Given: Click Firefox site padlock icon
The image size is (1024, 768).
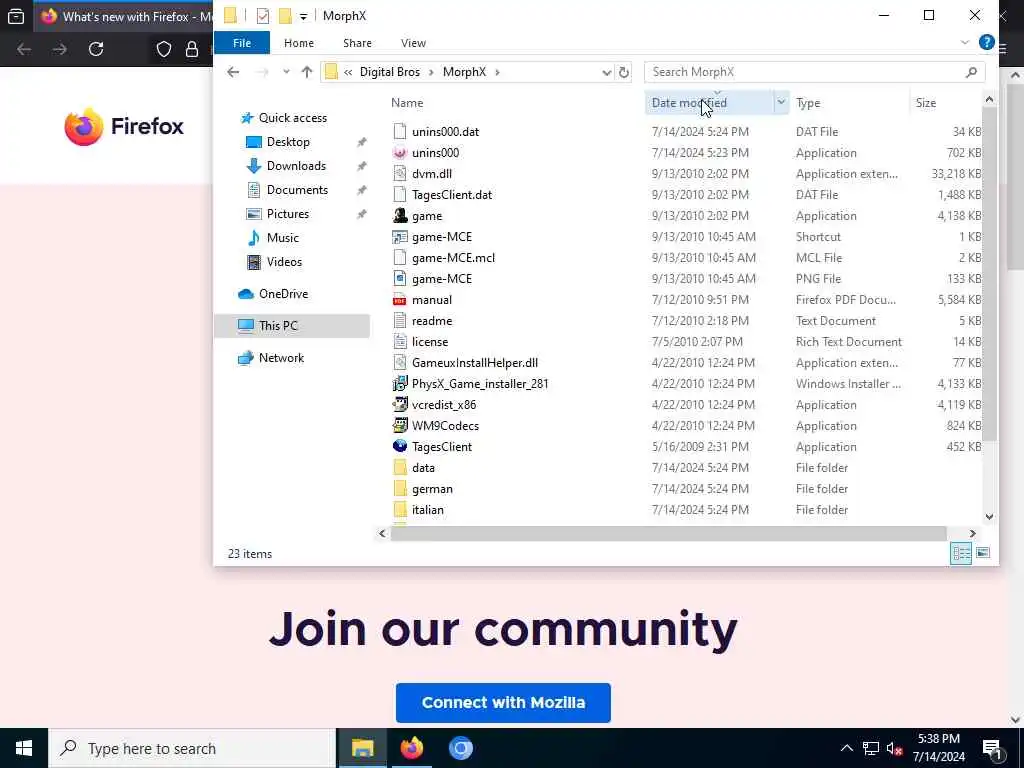Looking at the screenshot, I should [192, 49].
